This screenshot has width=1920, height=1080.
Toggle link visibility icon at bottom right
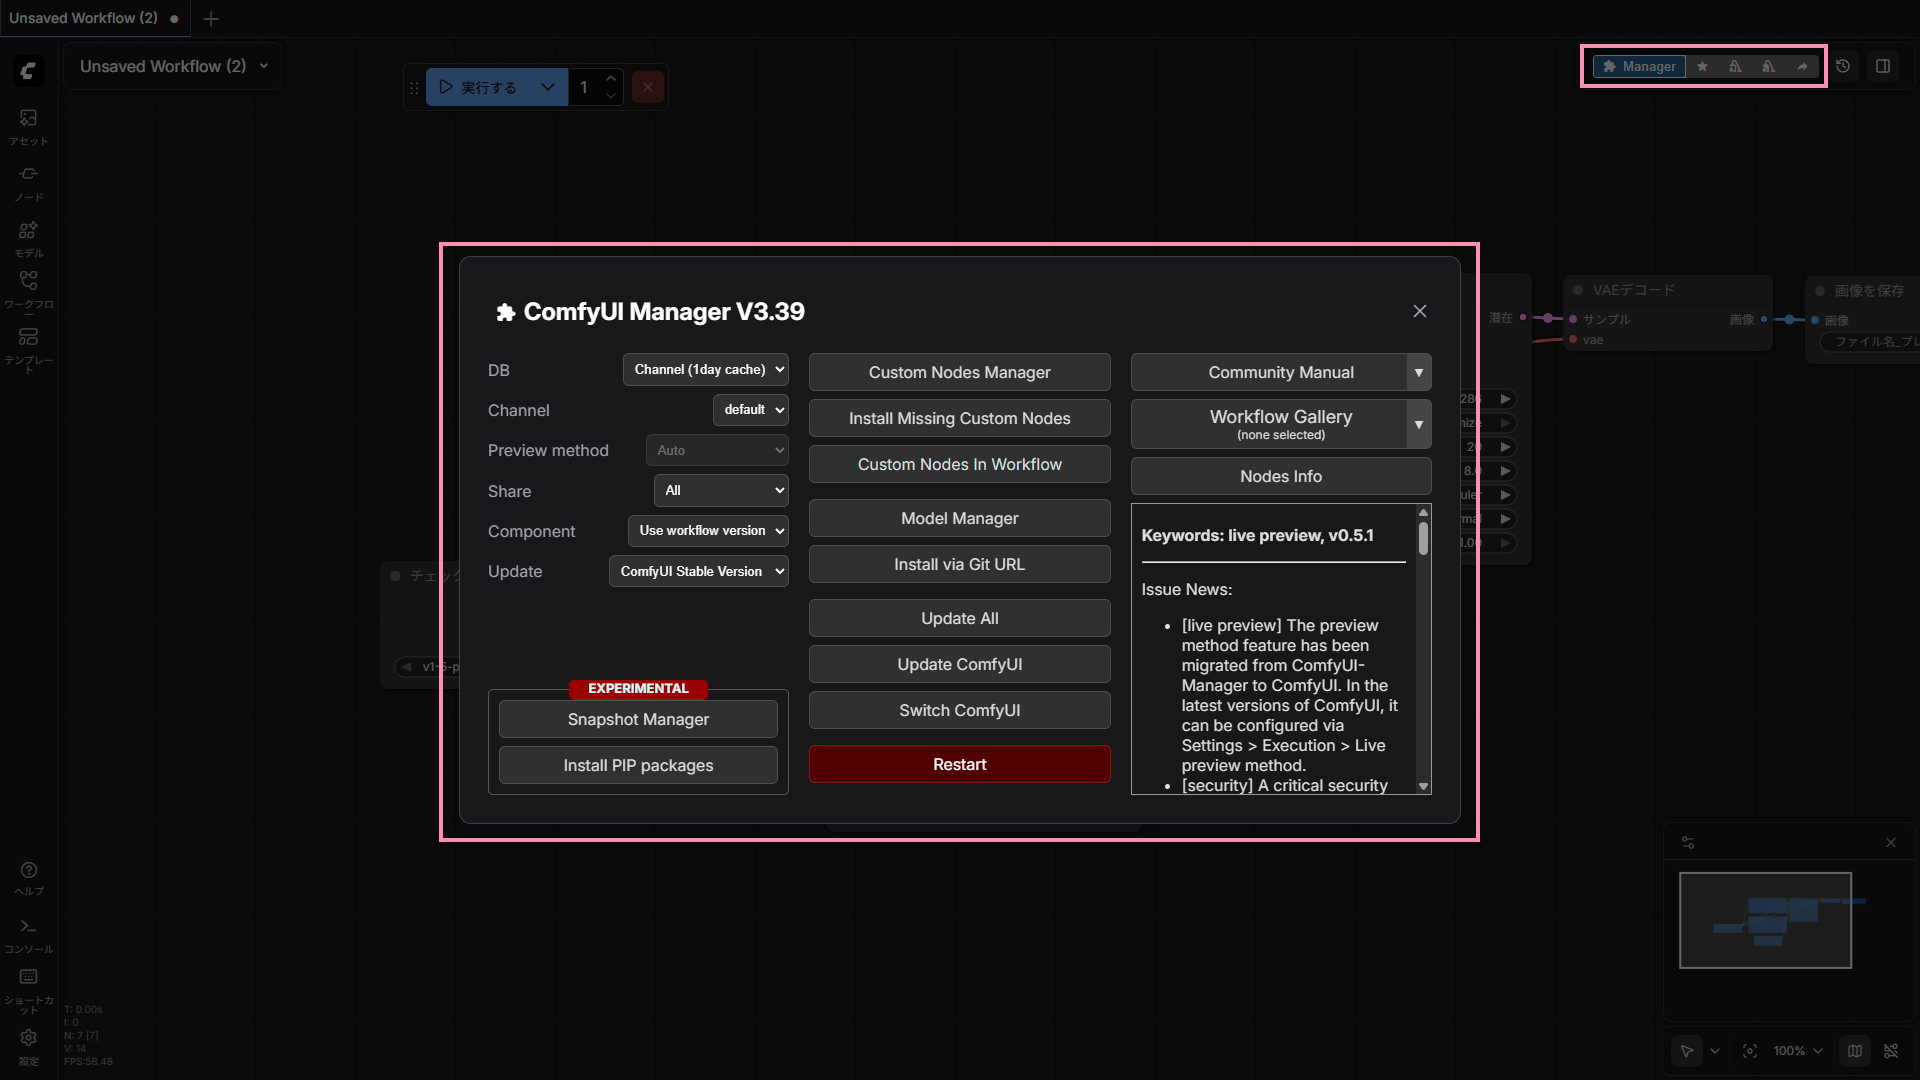[x=1891, y=1051]
